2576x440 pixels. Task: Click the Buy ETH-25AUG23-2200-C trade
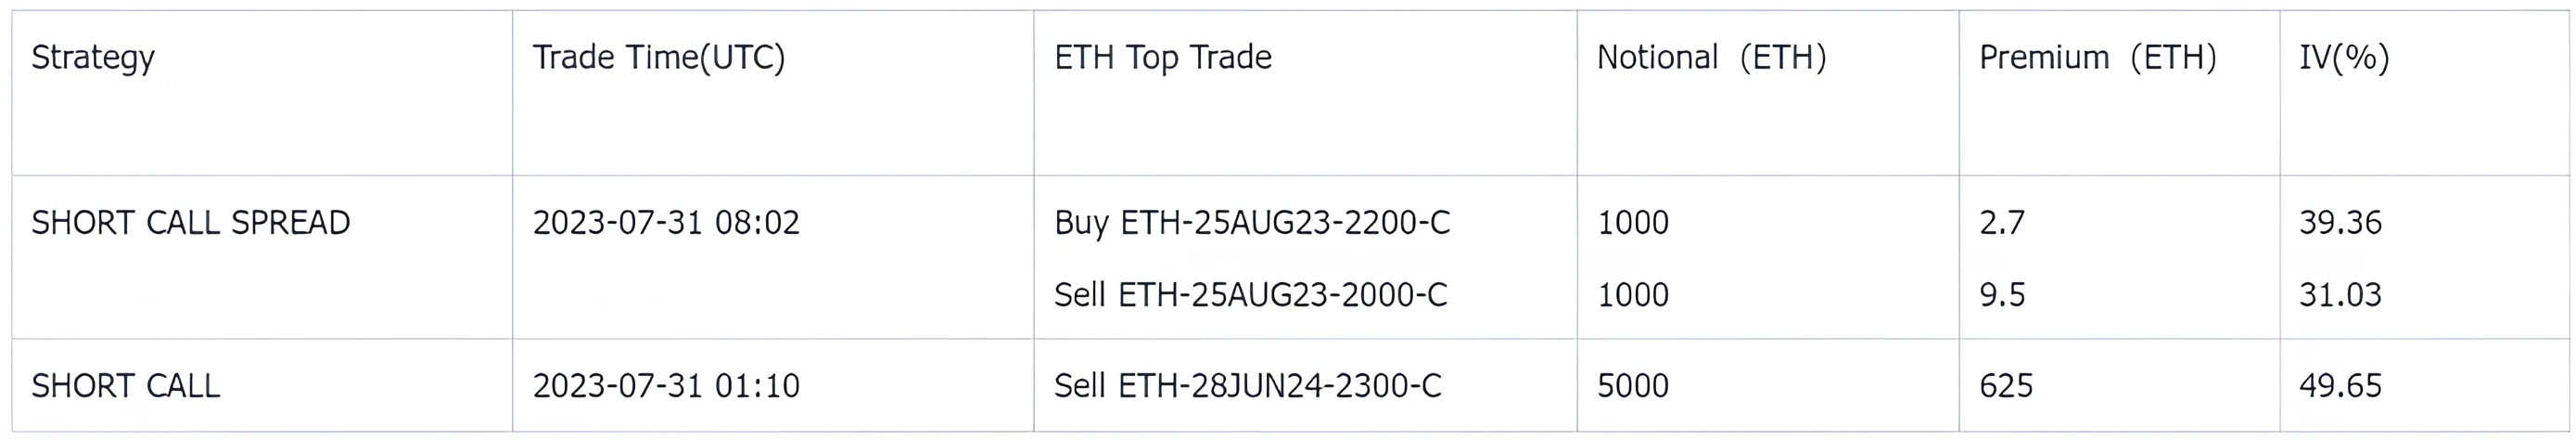point(1251,222)
